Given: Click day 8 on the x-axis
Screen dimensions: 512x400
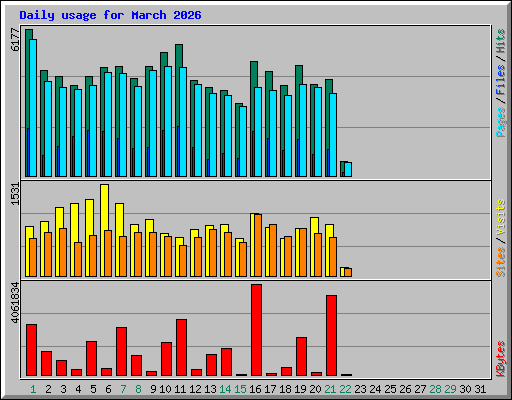Looking at the screenshot, I should pos(138,389).
